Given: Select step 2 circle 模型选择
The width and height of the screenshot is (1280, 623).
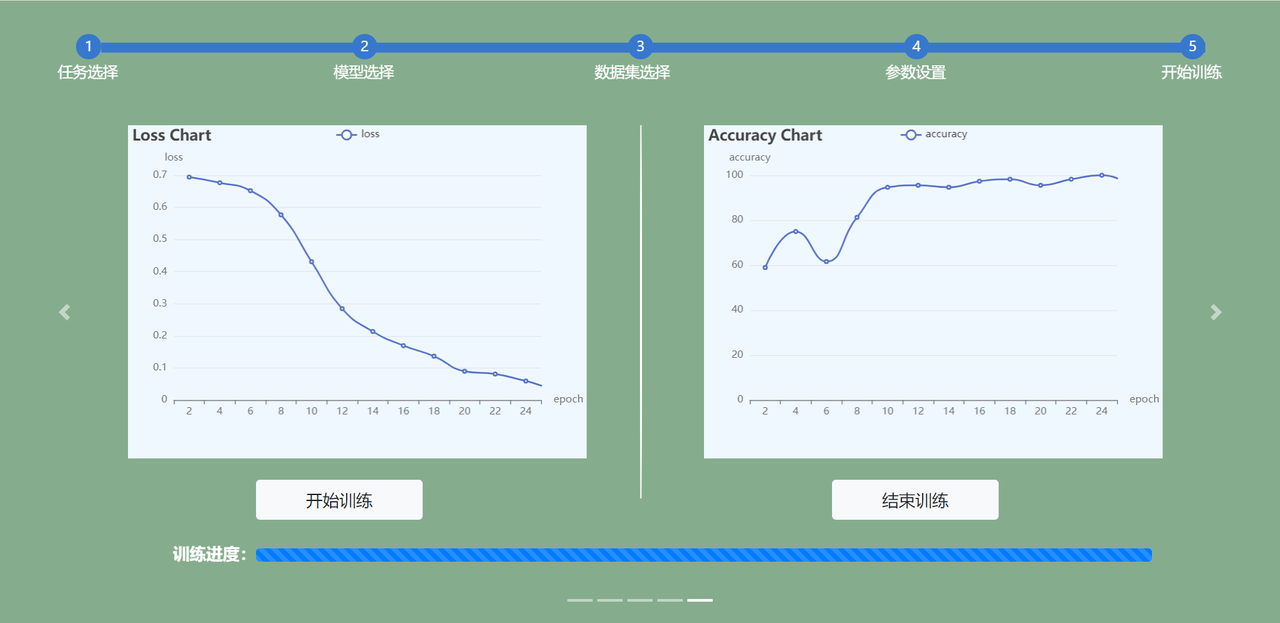Looking at the screenshot, I should click(364, 47).
